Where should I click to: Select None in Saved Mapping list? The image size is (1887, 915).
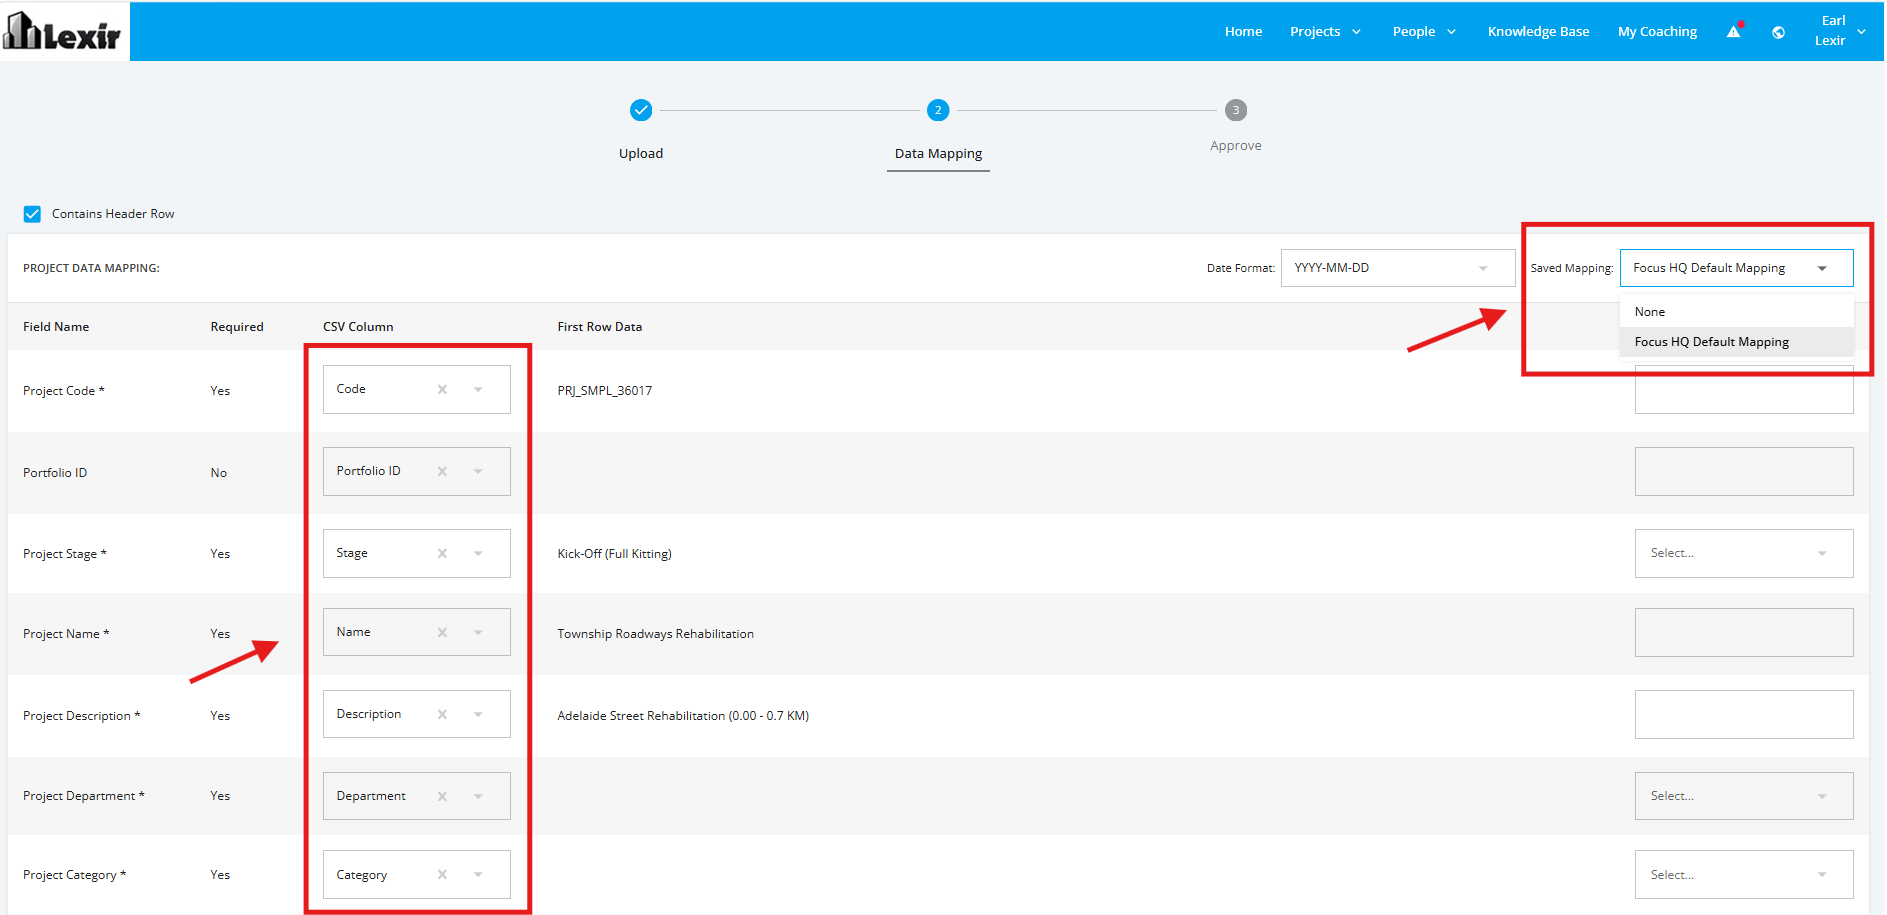1737,312
